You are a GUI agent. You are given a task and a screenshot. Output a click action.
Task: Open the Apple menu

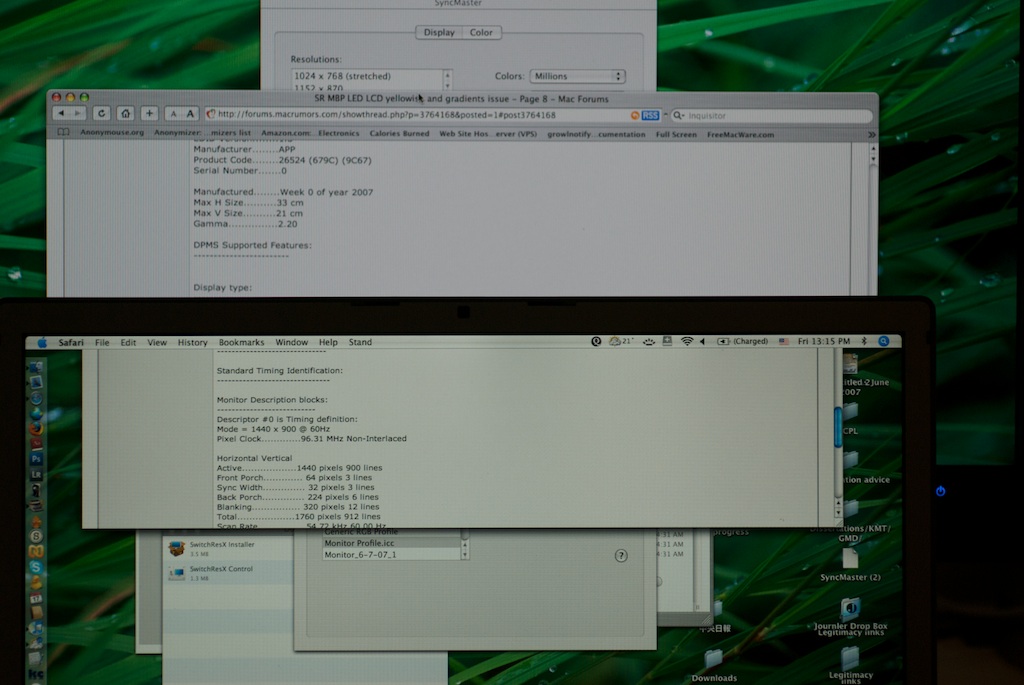(42, 342)
